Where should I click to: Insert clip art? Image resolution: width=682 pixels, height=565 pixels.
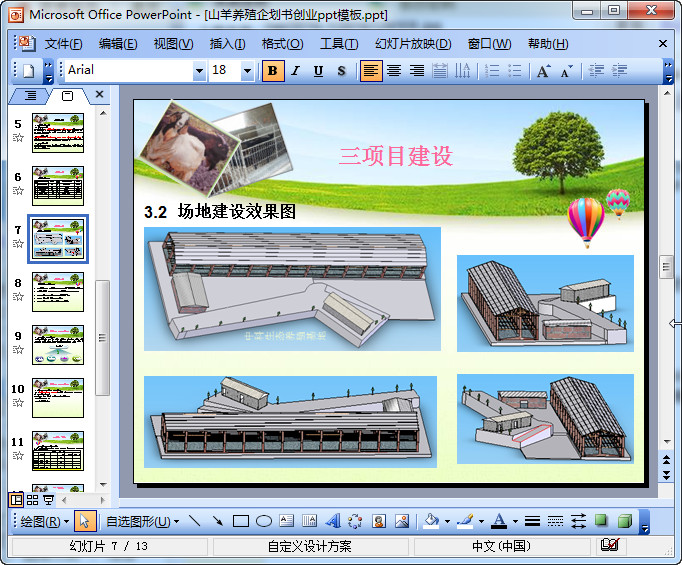click(379, 521)
